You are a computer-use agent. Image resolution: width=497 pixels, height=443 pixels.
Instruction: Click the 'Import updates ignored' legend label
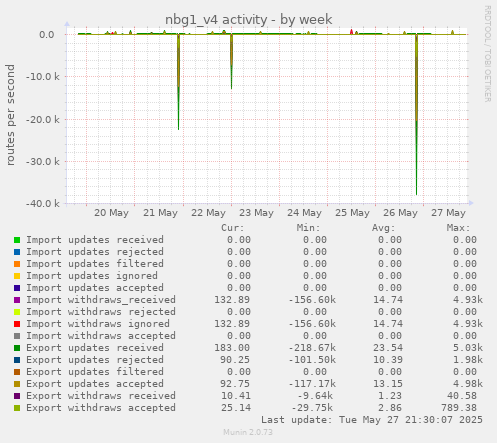[92, 276]
